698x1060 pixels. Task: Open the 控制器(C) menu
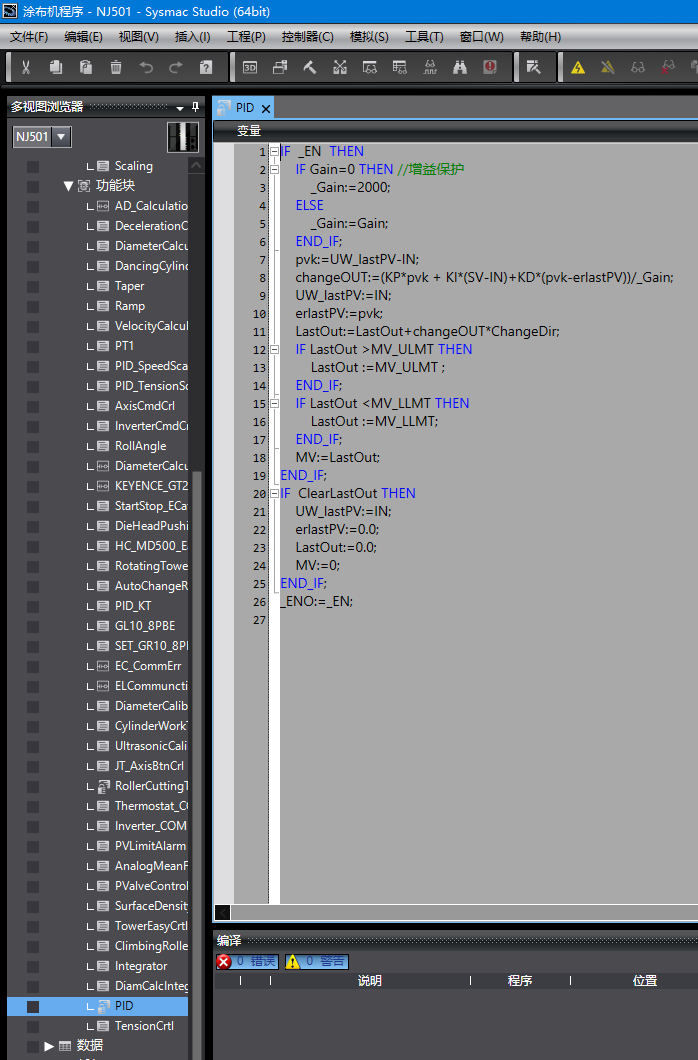click(x=307, y=37)
